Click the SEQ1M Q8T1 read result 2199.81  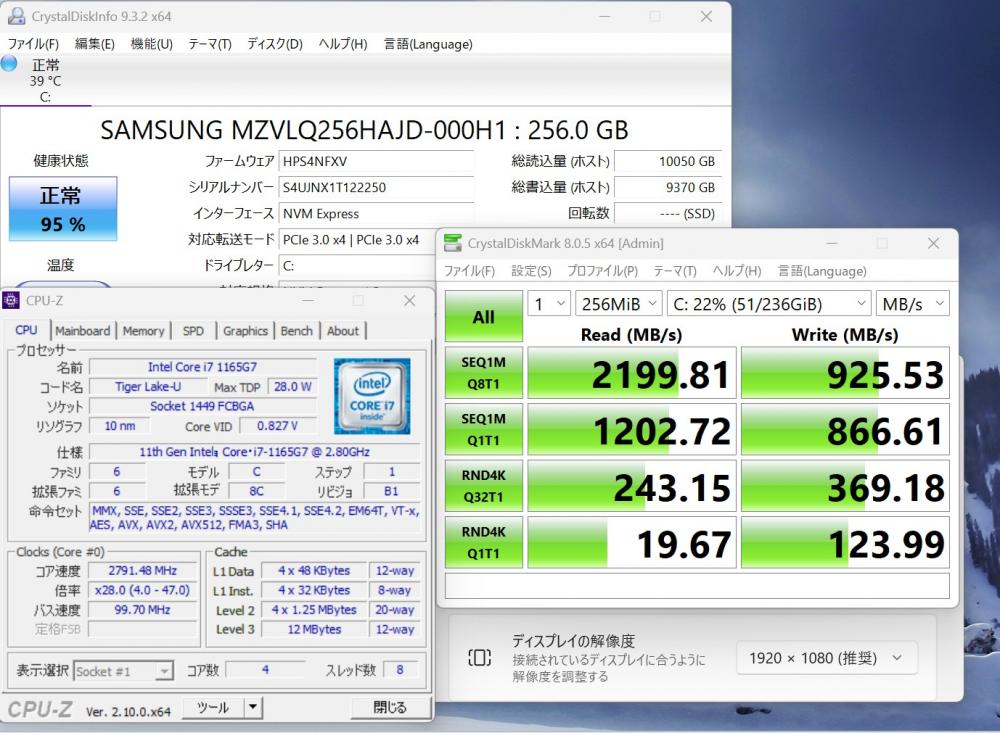point(632,373)
